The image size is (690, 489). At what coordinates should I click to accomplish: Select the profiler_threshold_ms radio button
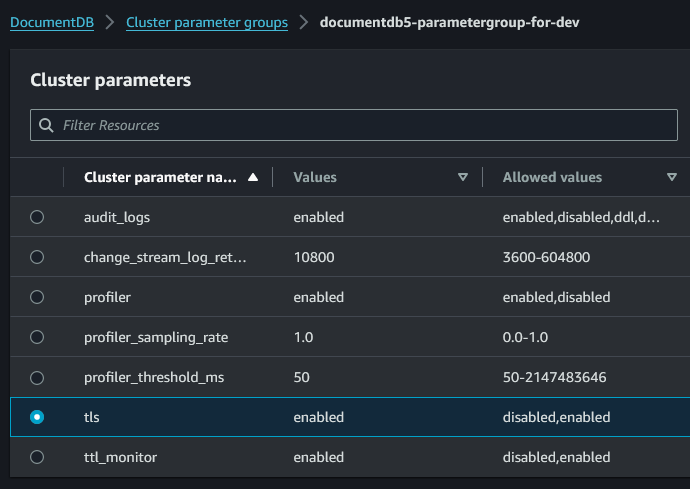pyautogui.click(x=37, y=378)
